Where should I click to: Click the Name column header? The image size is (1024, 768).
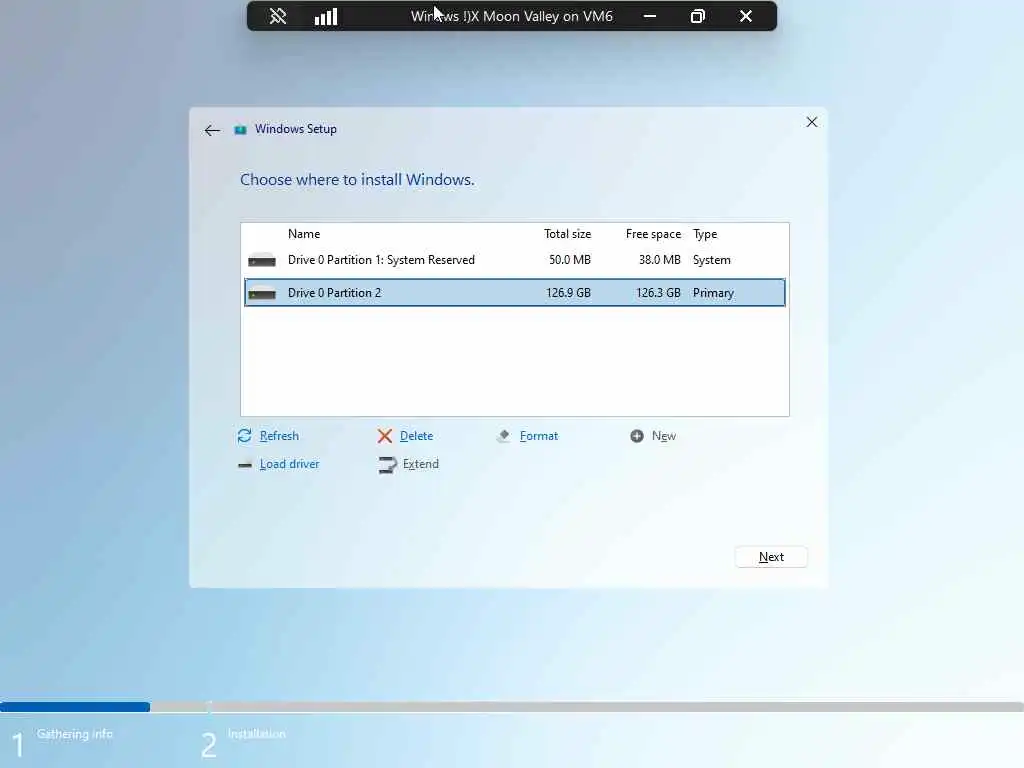pyautogui.click(x=304, y=234)
